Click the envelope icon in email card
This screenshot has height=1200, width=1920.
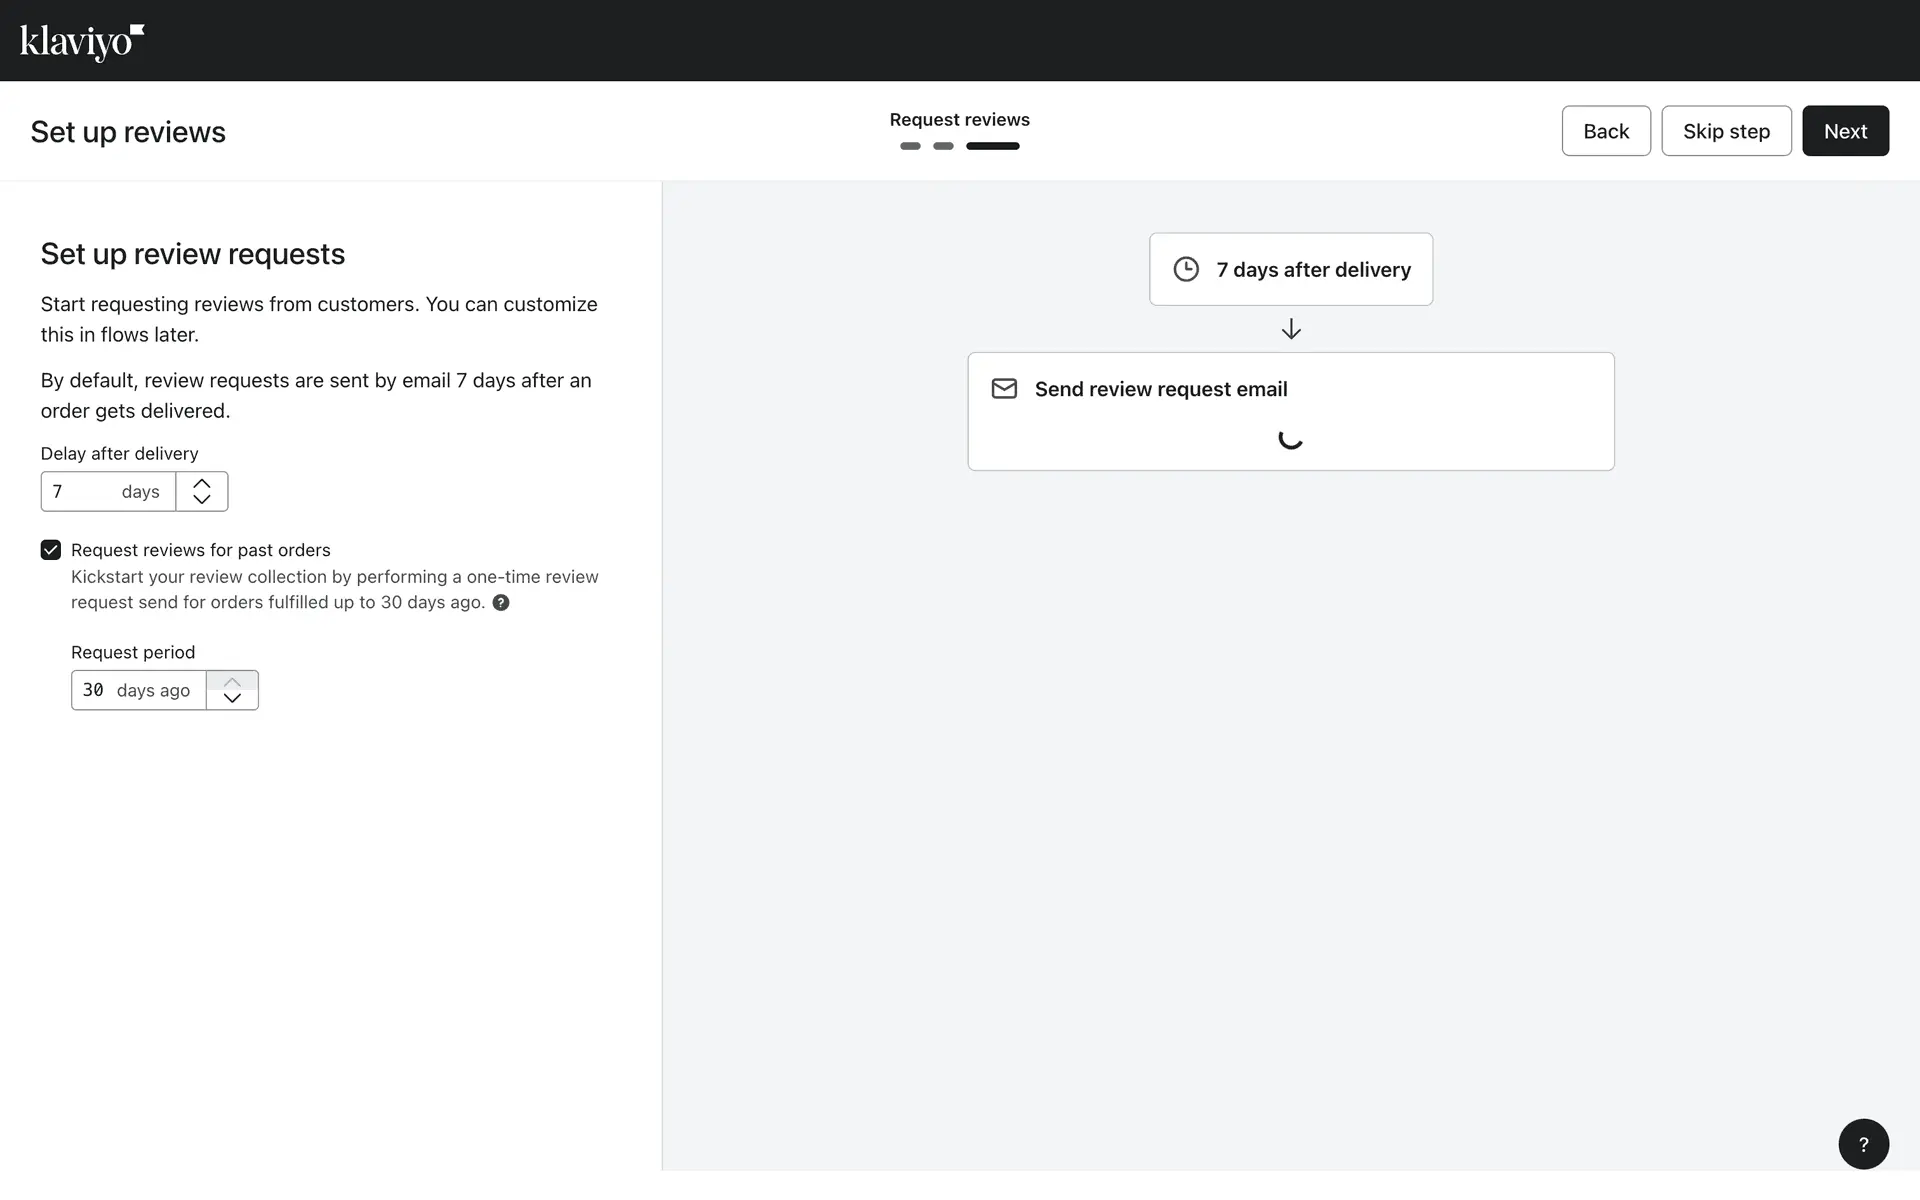pyautogui.click(x=1004, y=389)
